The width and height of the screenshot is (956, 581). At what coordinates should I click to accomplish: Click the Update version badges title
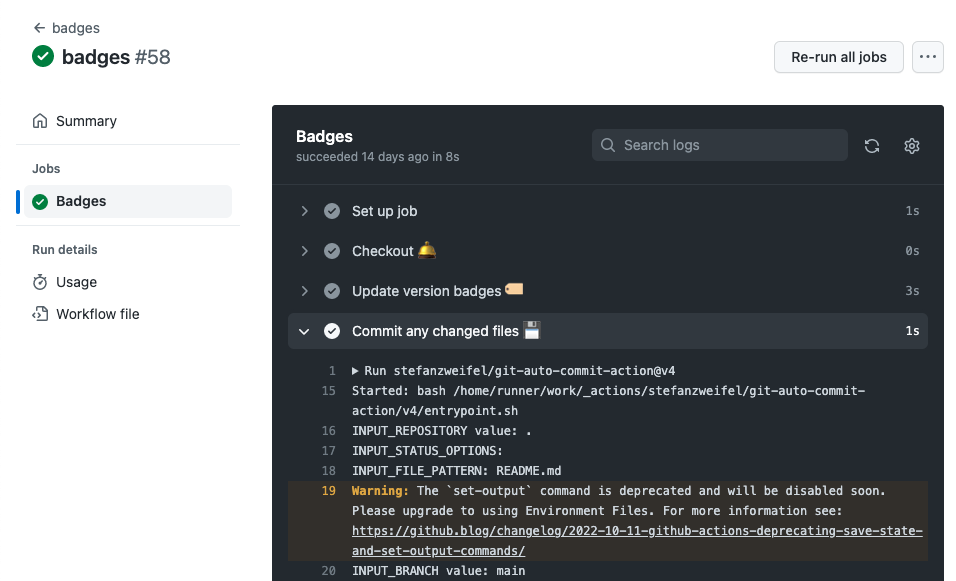426,291
